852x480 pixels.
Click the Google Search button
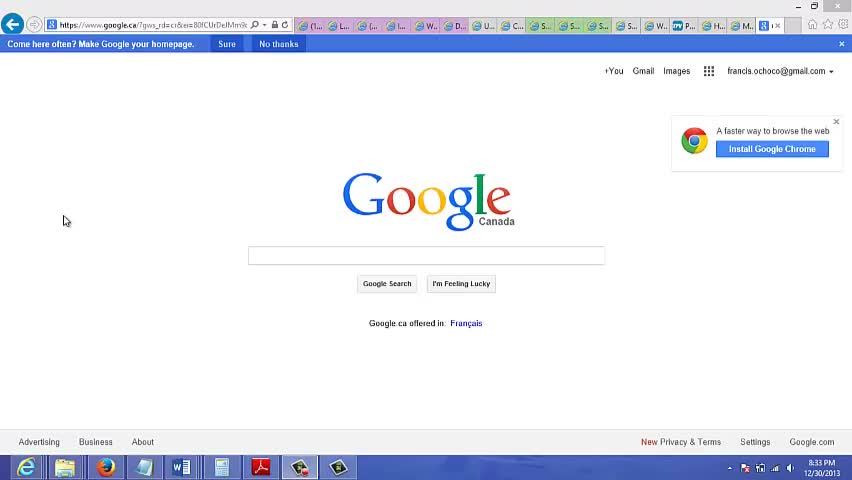pyautogui.click(x=387, y=284)
